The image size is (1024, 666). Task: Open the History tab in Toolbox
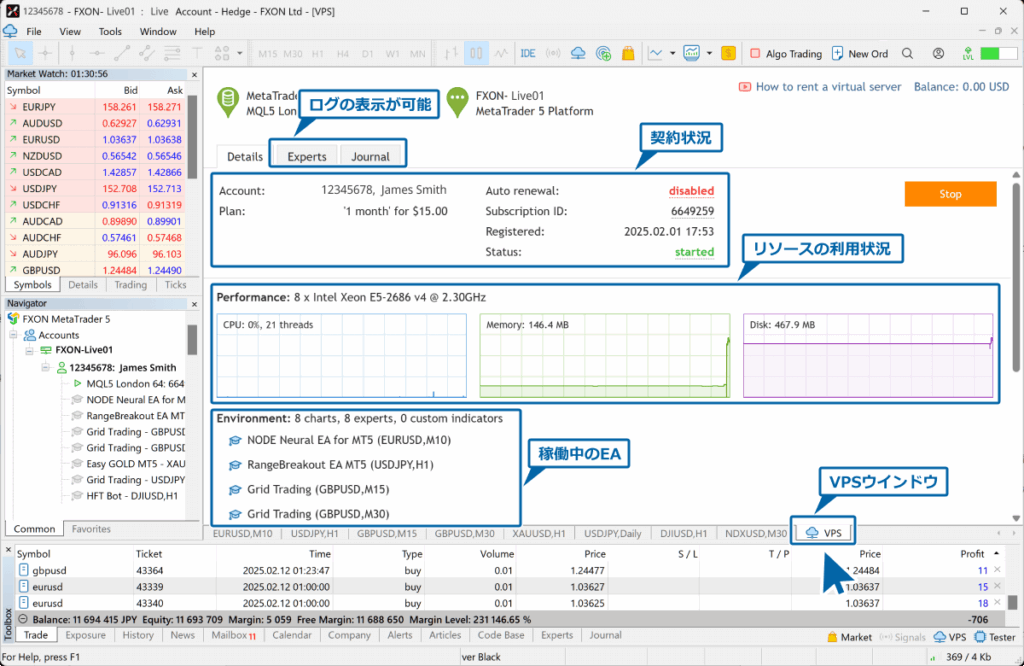(x=138, y=635)
